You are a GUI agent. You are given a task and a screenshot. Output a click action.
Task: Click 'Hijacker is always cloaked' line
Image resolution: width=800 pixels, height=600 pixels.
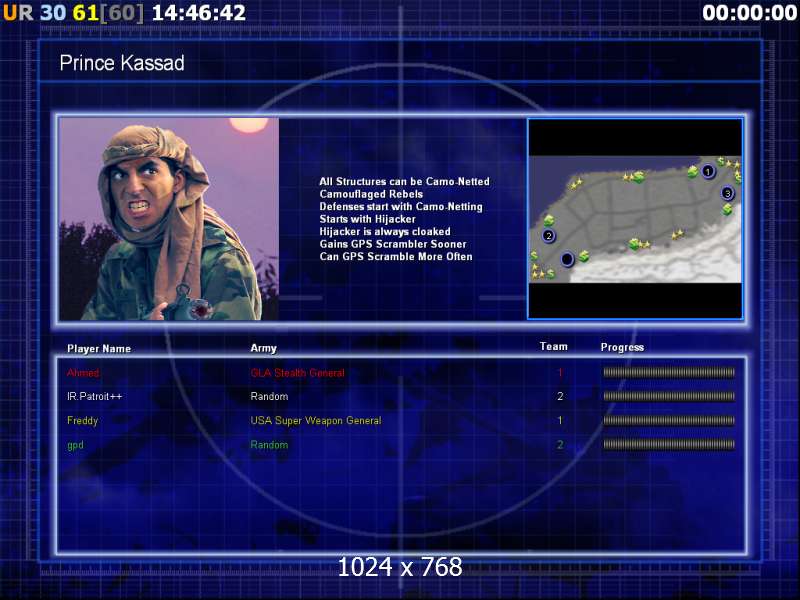tap(385, 232)
